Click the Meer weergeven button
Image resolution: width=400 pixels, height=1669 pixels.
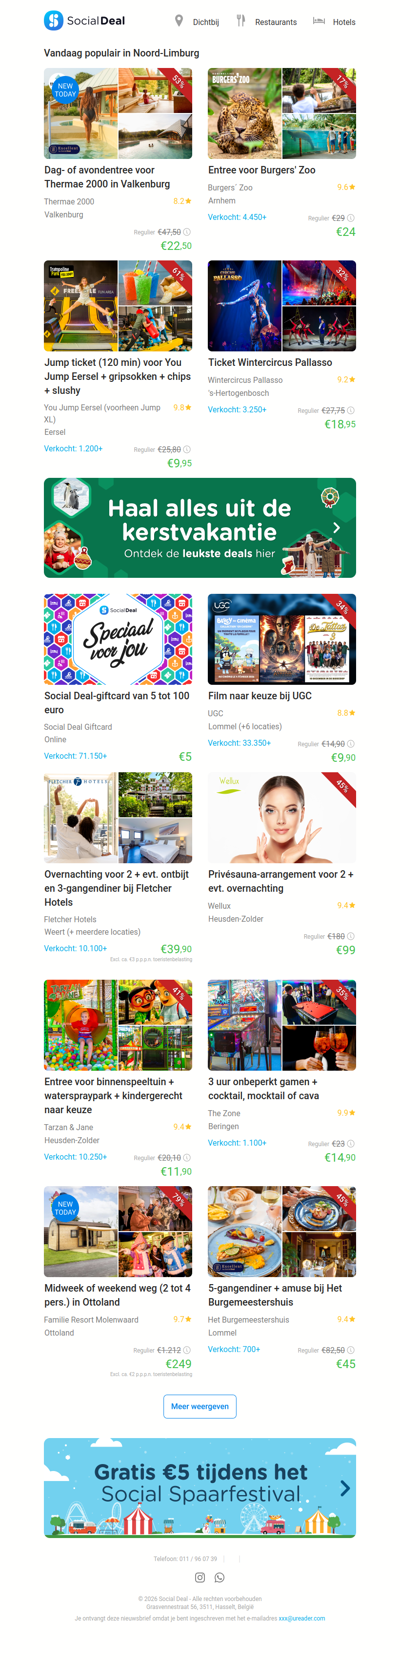point(200,1406)
